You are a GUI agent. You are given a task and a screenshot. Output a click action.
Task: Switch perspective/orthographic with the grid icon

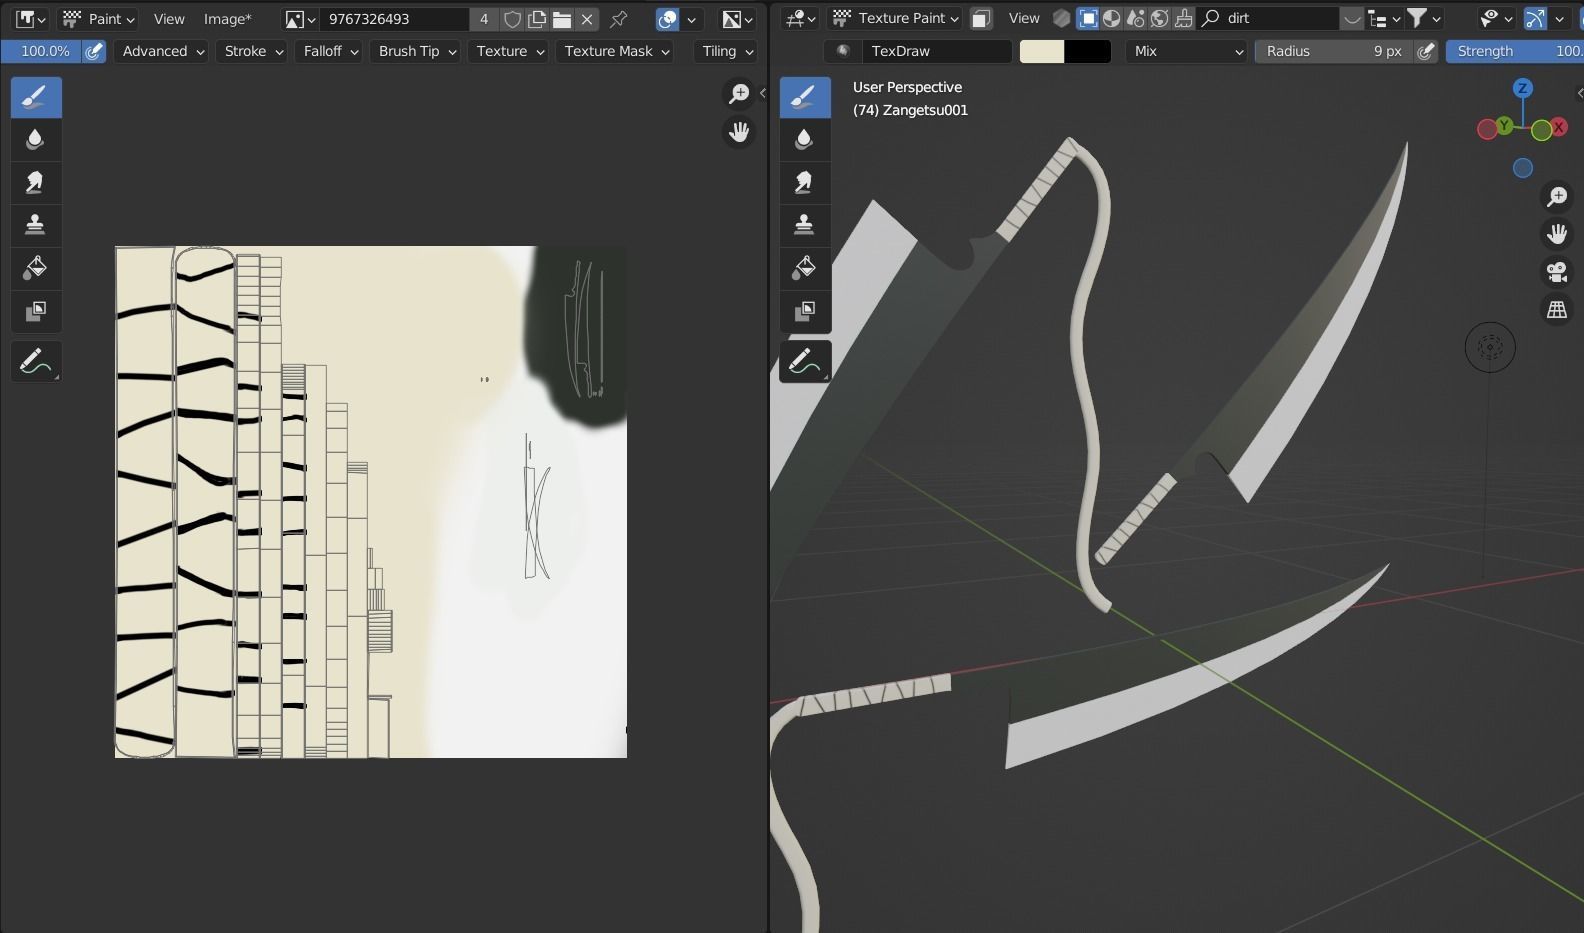[x=1557, y=310]
